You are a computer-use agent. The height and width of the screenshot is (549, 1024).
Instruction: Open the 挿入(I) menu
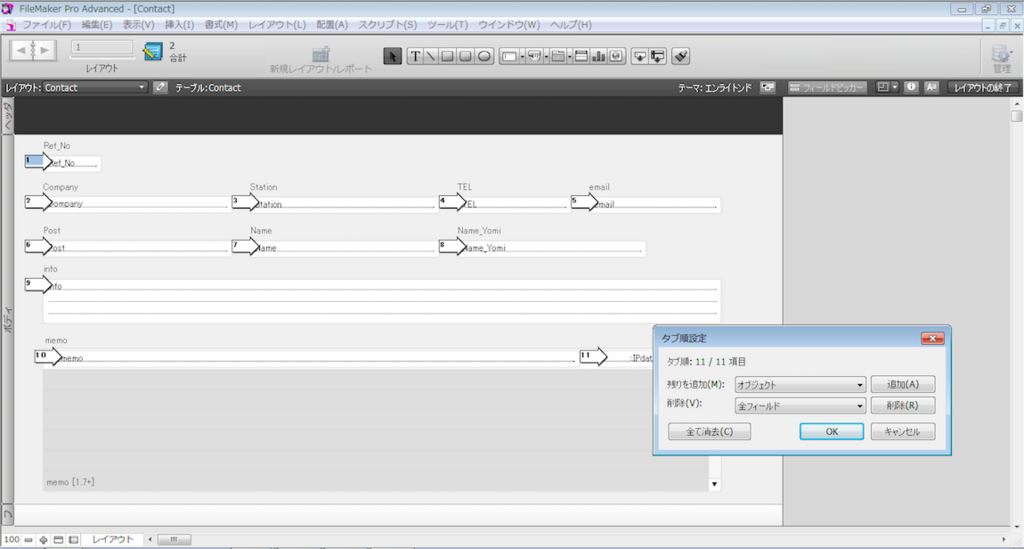point(179,25)
